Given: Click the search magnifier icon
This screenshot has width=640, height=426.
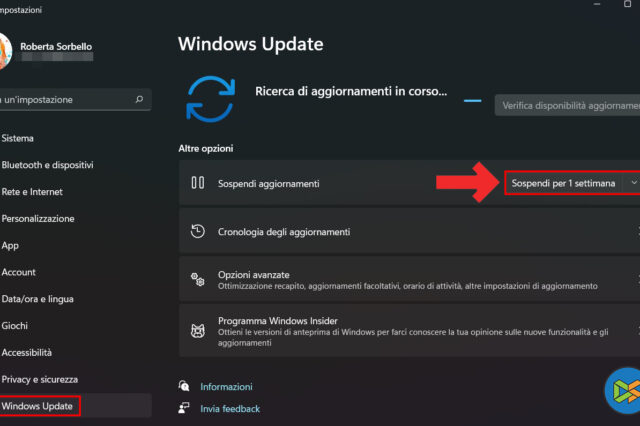Looking at the screenshot, I should (x=139, y=99).
